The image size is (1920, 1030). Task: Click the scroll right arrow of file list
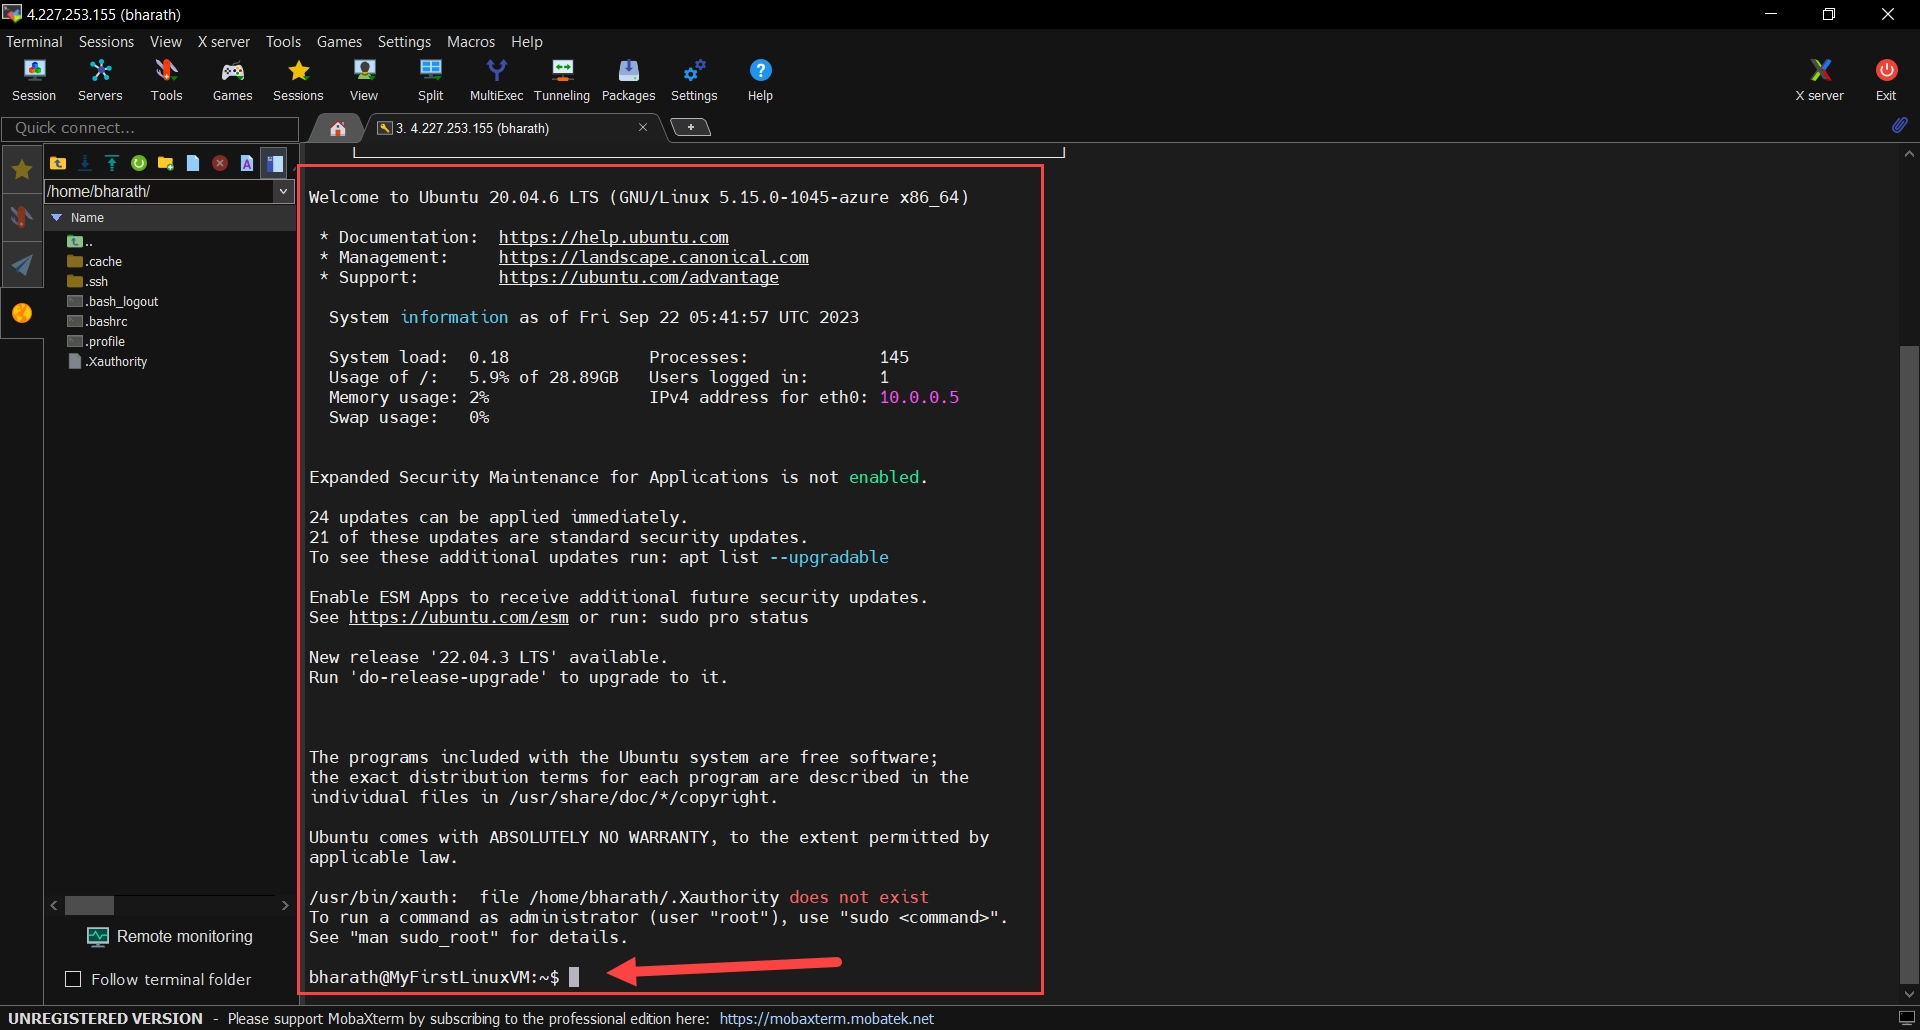285,905
